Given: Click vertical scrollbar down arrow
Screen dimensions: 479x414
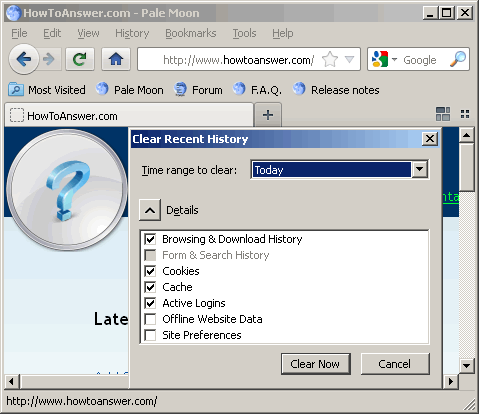Looking at the screenshot, I should pyautogui.click(x=467, y=366).
